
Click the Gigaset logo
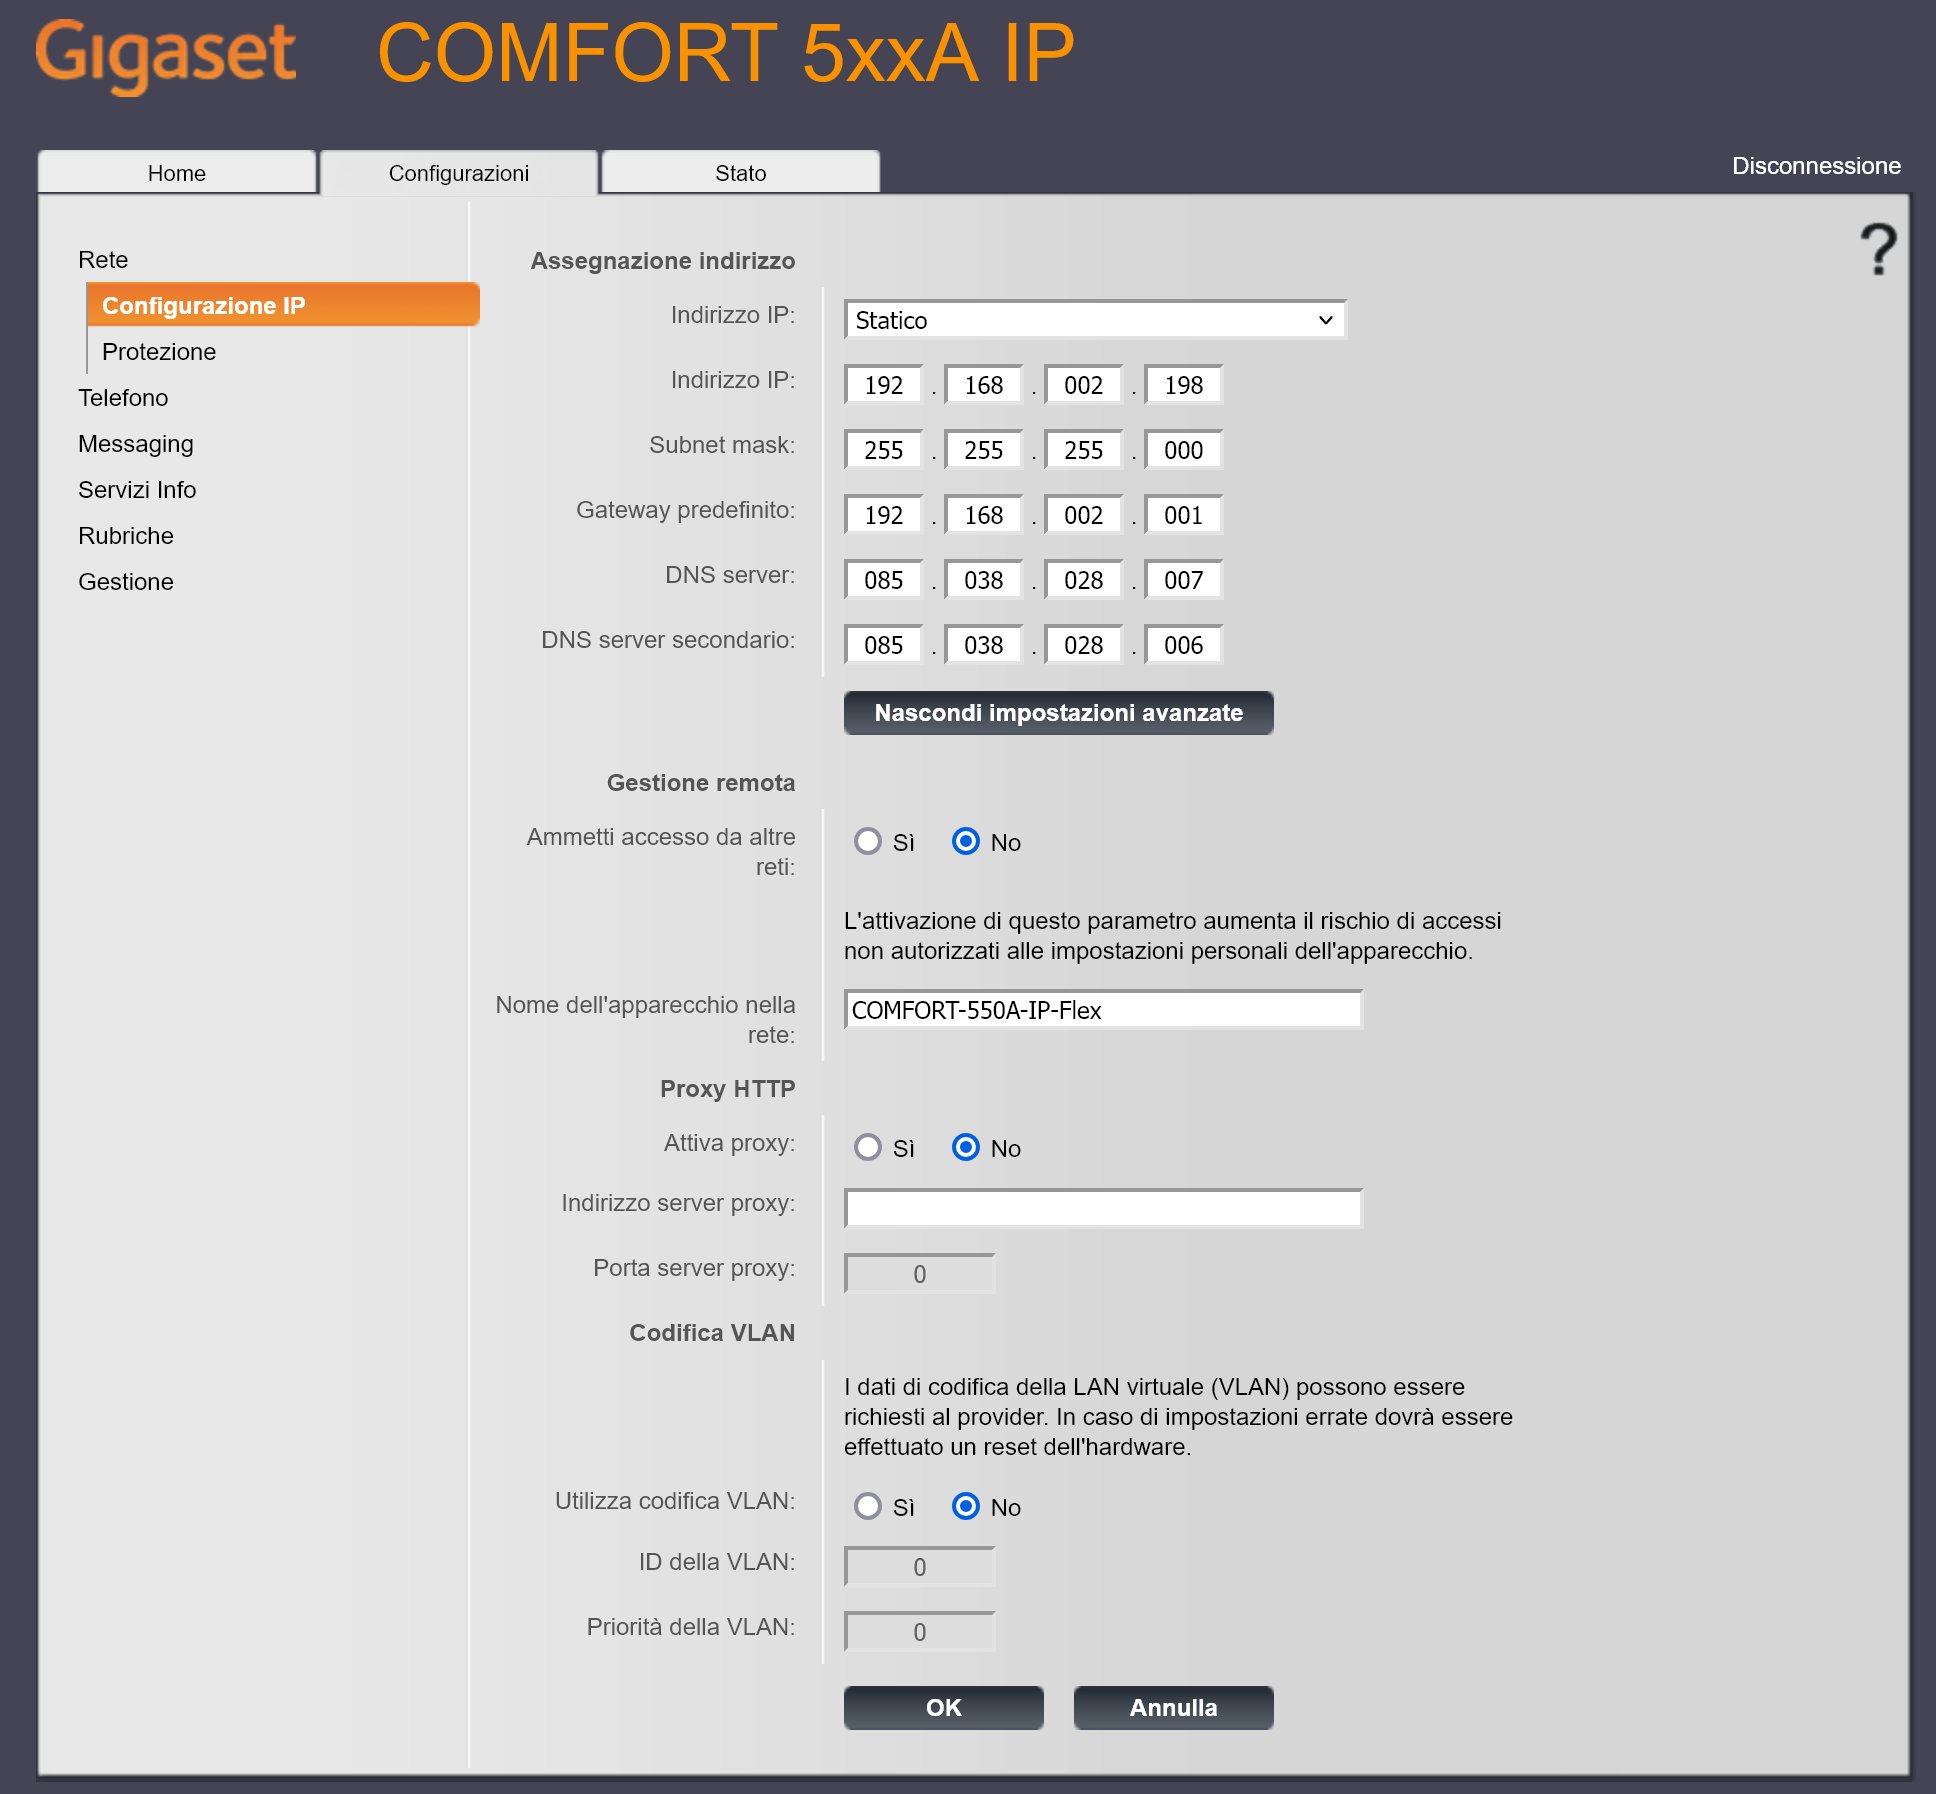coord(166,55)
